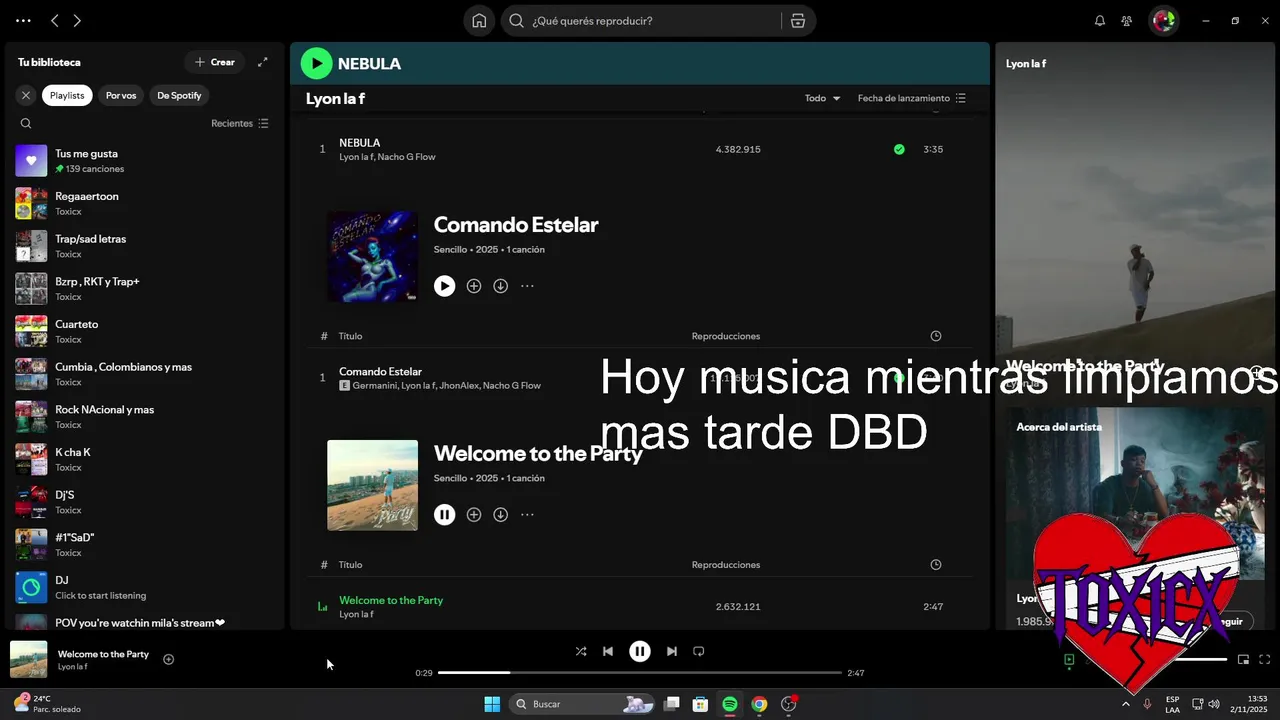Open Chrome from the taskbar

(x=759, y=704)
